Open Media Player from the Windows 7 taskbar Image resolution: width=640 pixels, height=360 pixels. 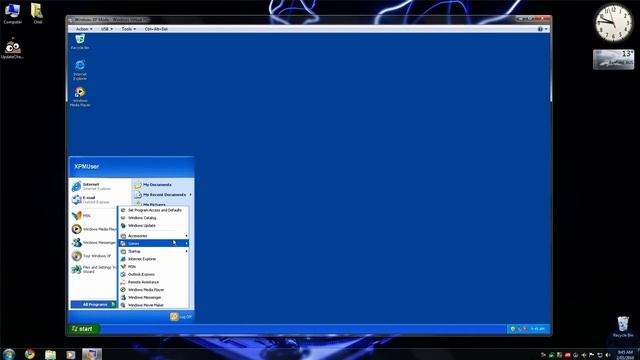[x=71, y=354]
